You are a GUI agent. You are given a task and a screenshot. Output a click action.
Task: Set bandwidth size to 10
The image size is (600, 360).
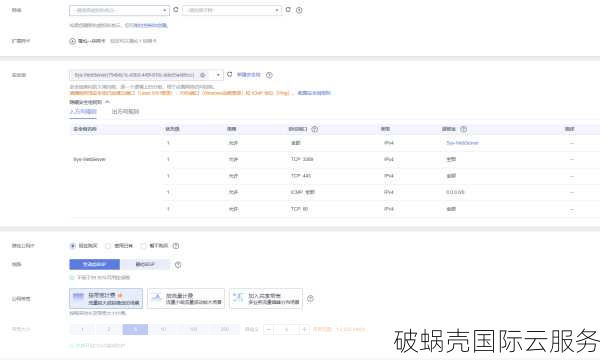[163, 329]
